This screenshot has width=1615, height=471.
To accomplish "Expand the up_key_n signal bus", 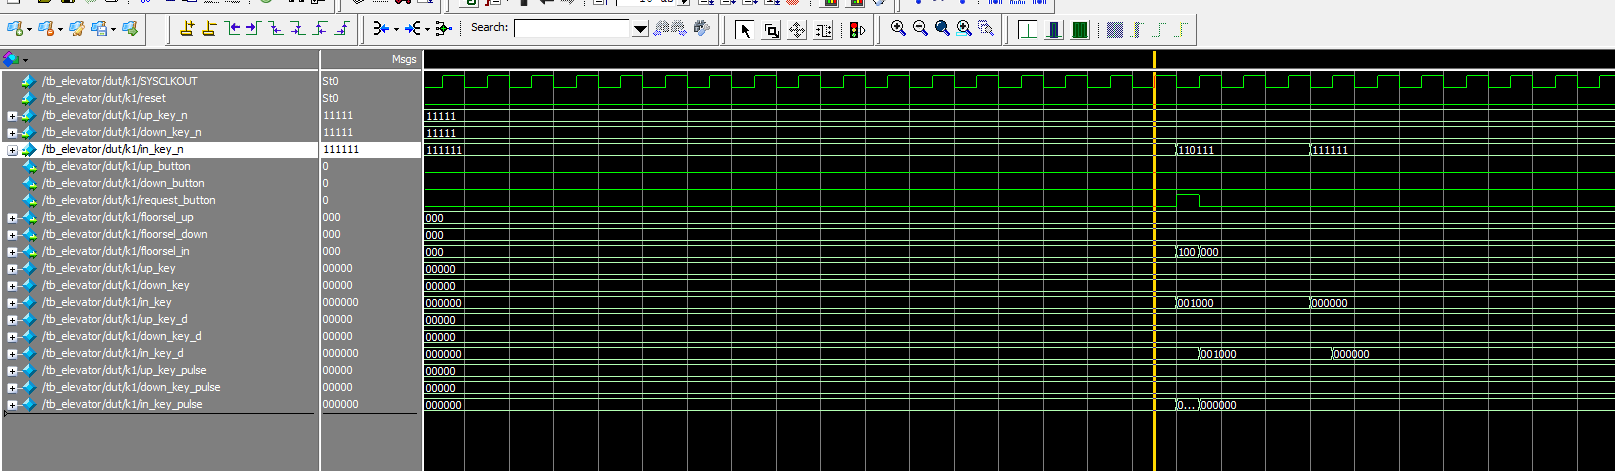I will pos(12,116).
